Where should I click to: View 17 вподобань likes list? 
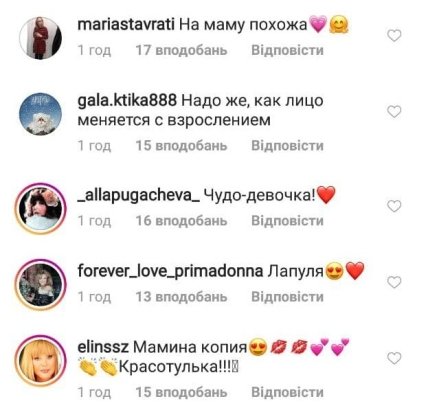[181, 50]
